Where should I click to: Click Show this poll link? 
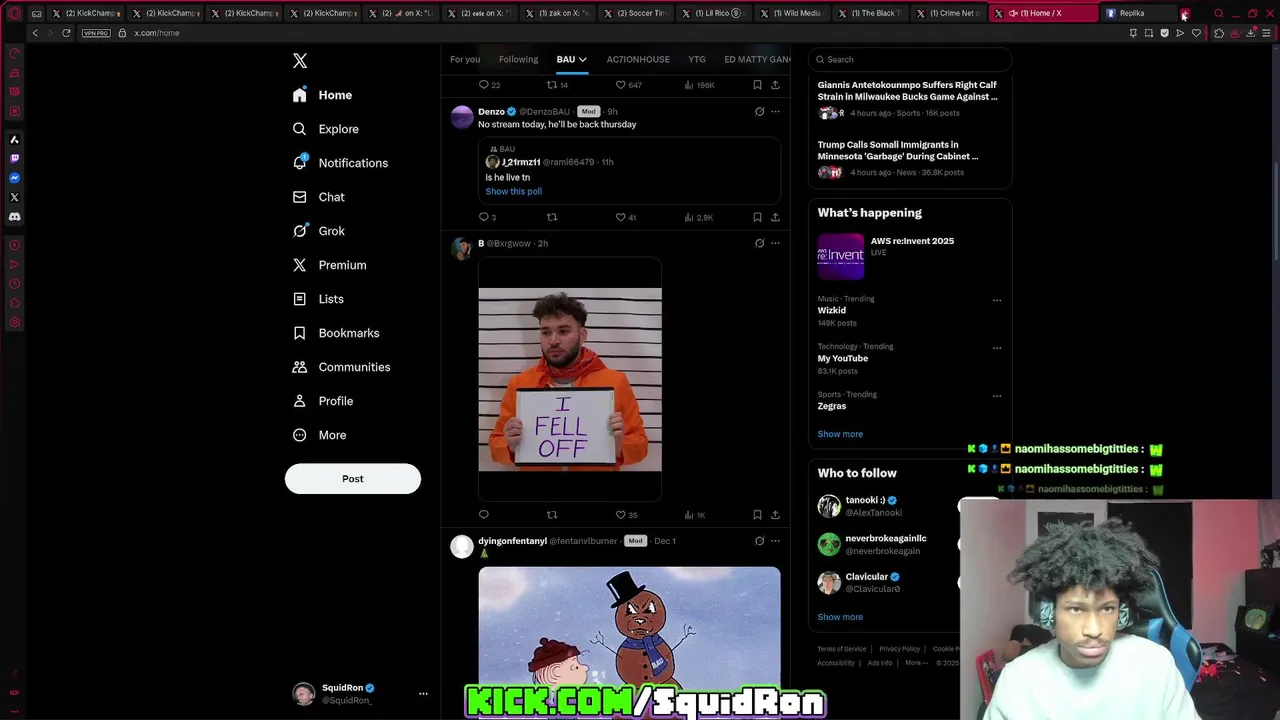[514, 191]
